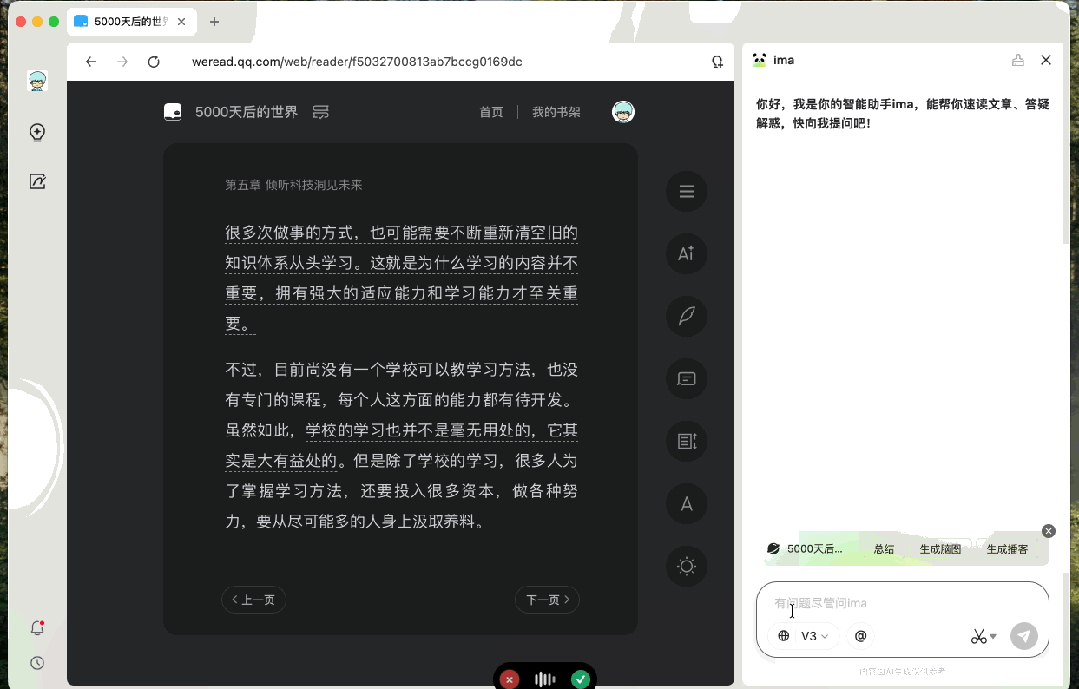Open history clock icon
The image size is (1079, 689).
37,663
